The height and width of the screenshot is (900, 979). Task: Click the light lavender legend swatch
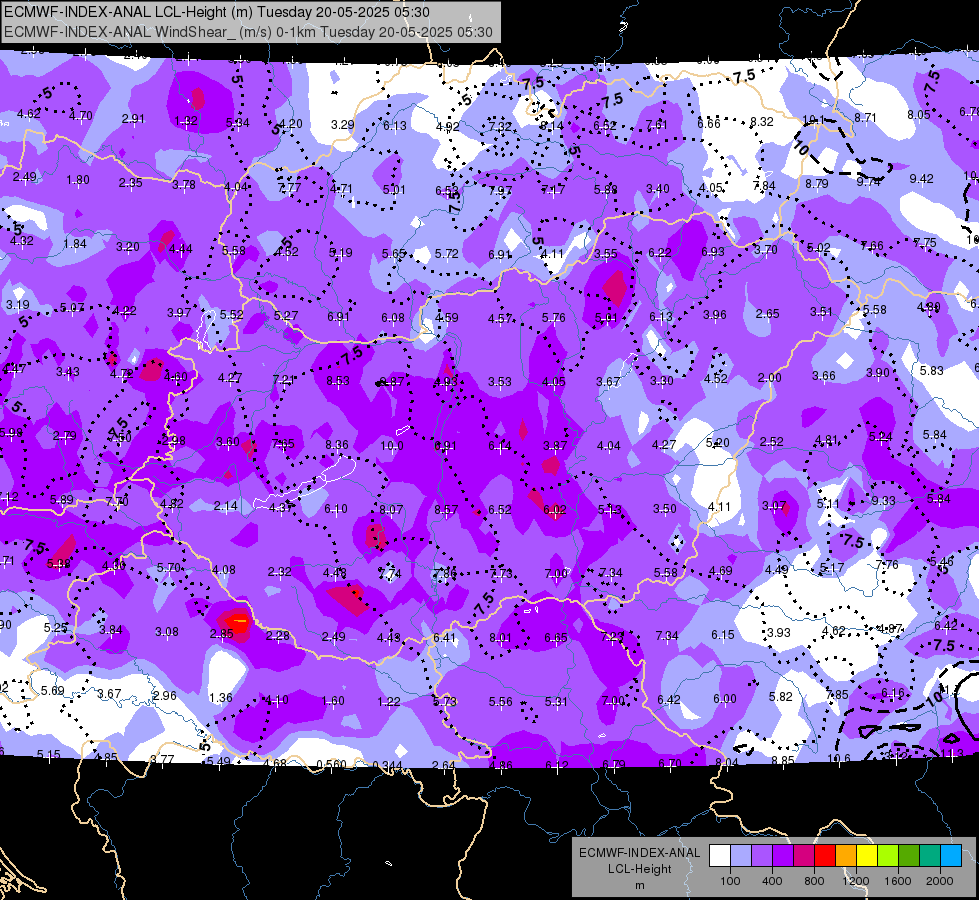(741, 856)
